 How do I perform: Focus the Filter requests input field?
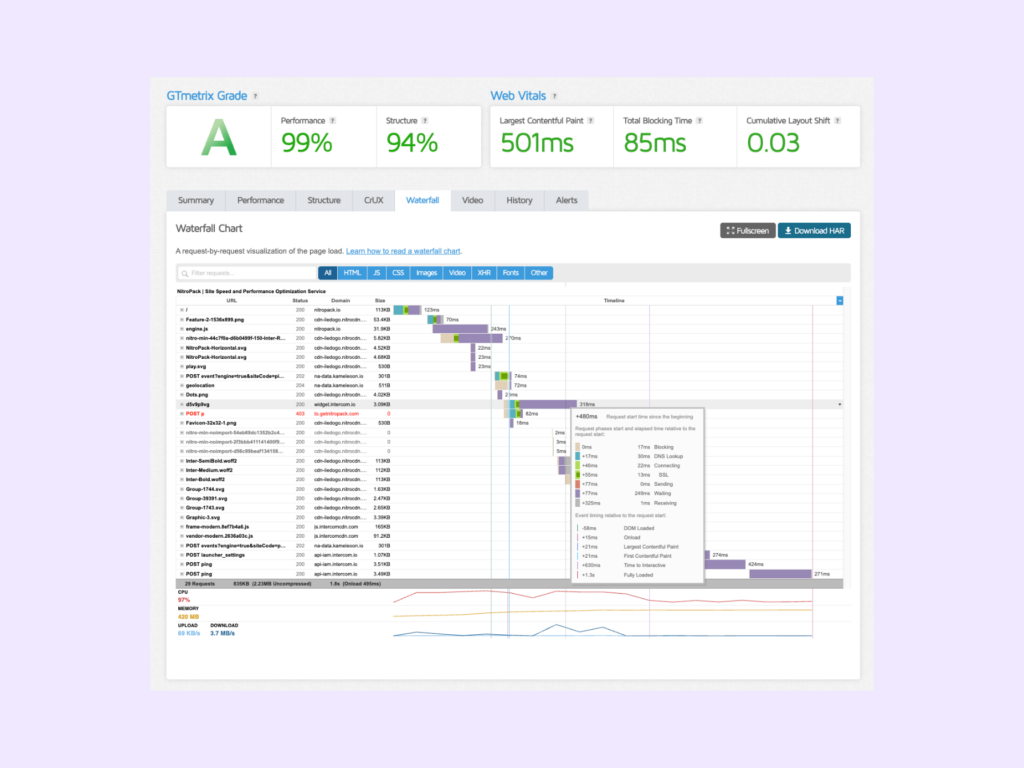pyautogui.click(x=247, y=273)
